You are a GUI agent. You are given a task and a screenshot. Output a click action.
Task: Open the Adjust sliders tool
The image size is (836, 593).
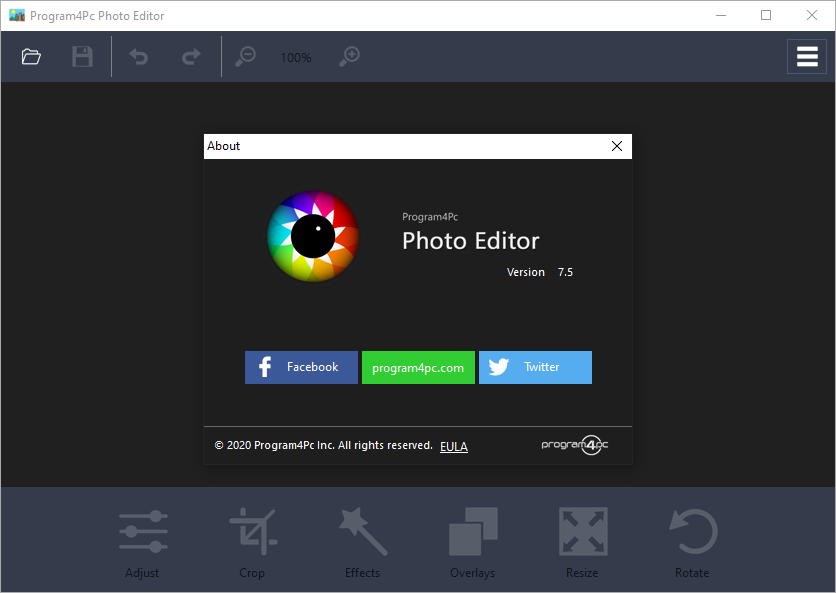pyautogui.click(x=142, y=544)
